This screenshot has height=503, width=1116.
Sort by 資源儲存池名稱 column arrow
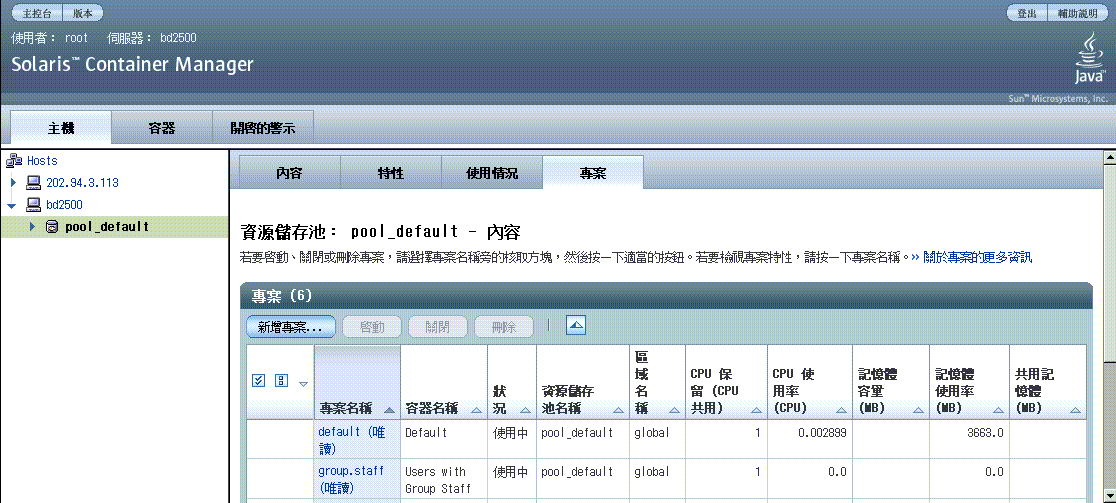(618, 410)
